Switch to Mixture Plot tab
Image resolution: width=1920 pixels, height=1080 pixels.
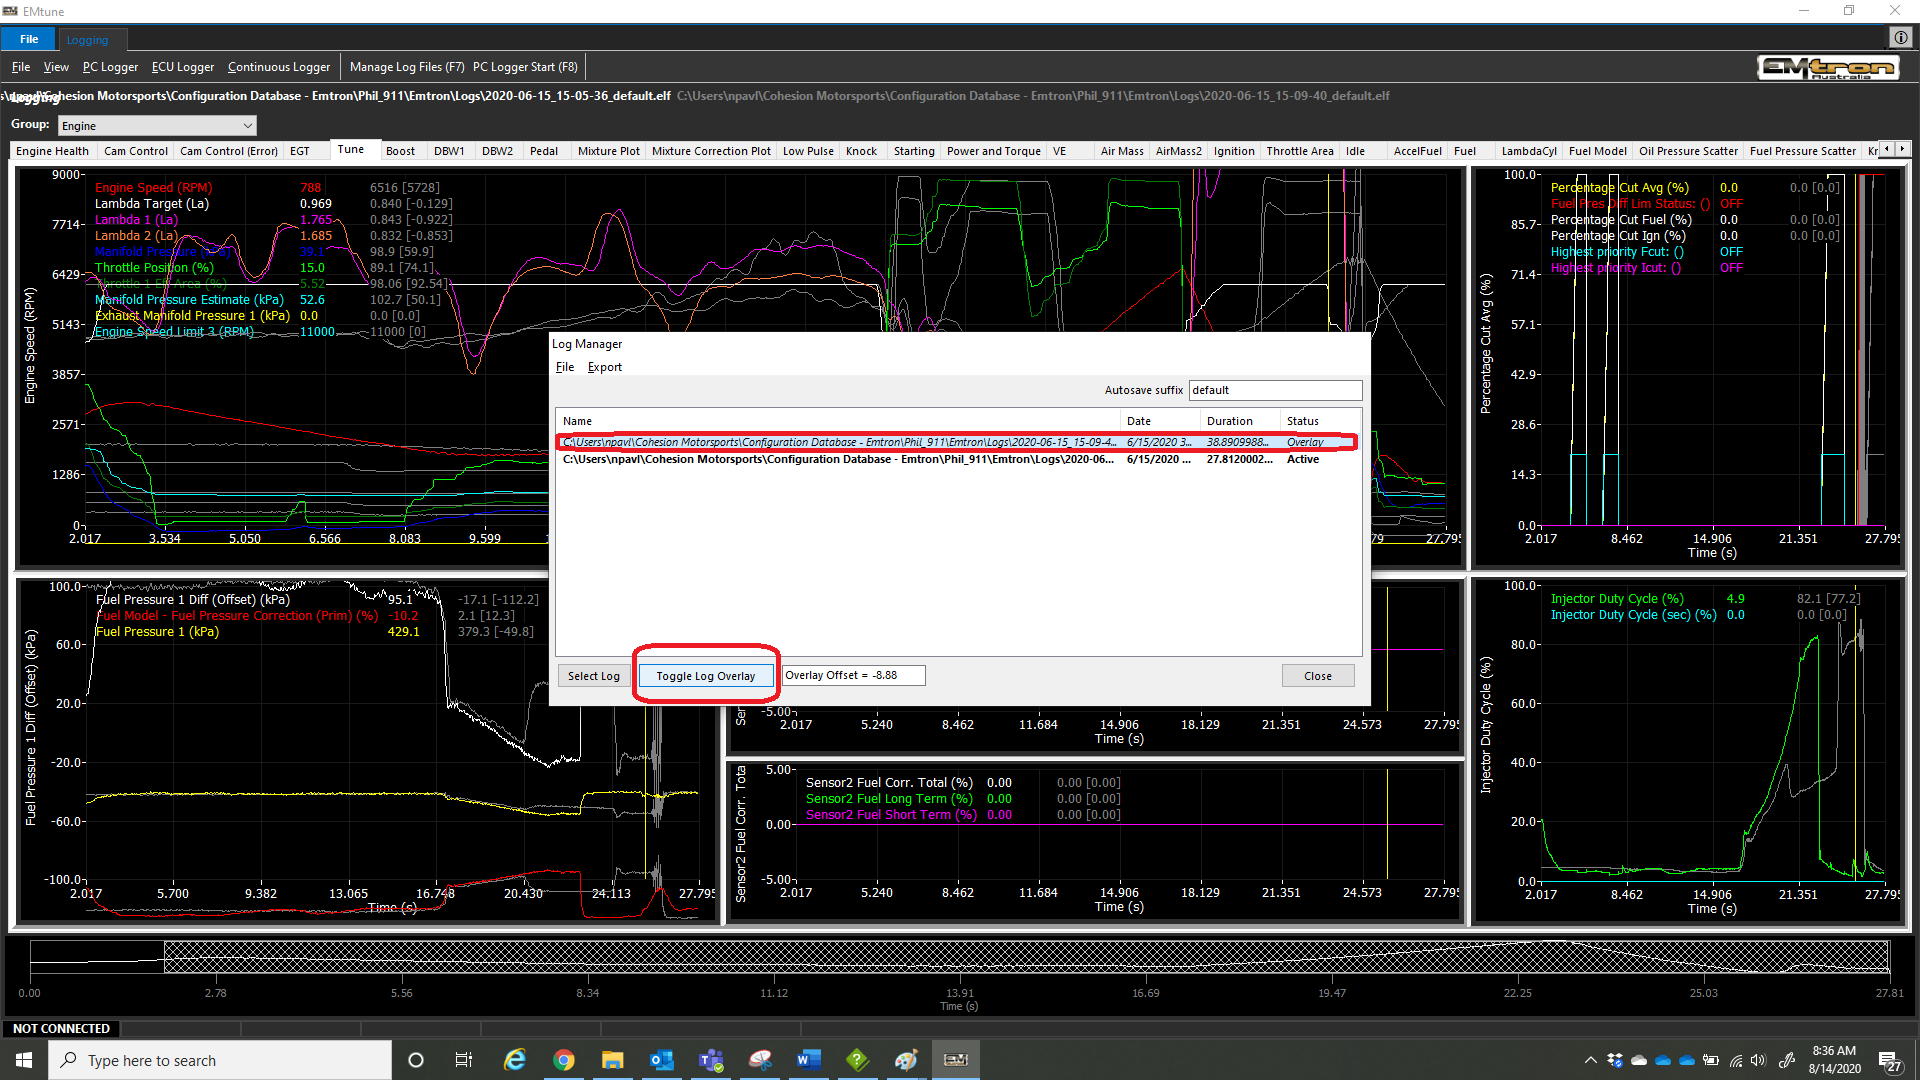pyautogui.click(x=609, y=151)
